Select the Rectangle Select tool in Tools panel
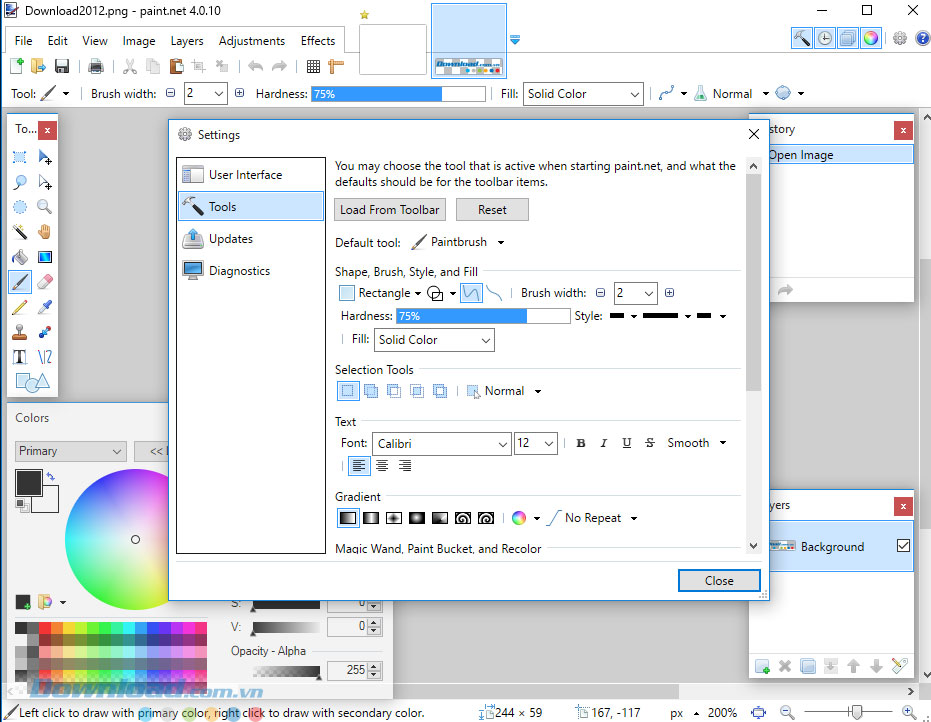The width and height of the screenshot is (931, 722). pos(20,157)
